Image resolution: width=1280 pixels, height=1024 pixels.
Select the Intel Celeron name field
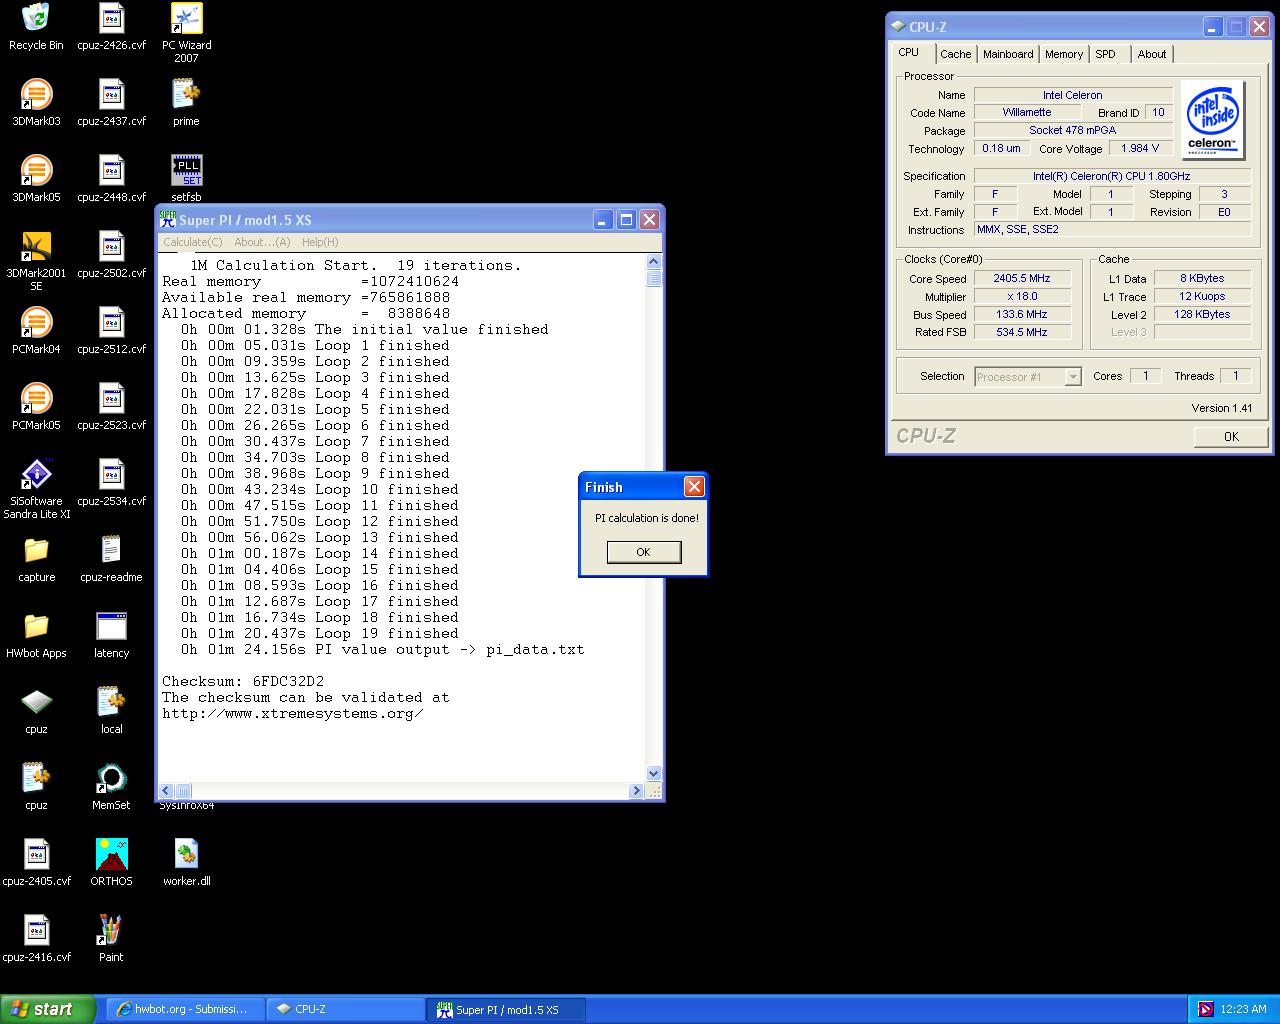[1072, 95]
